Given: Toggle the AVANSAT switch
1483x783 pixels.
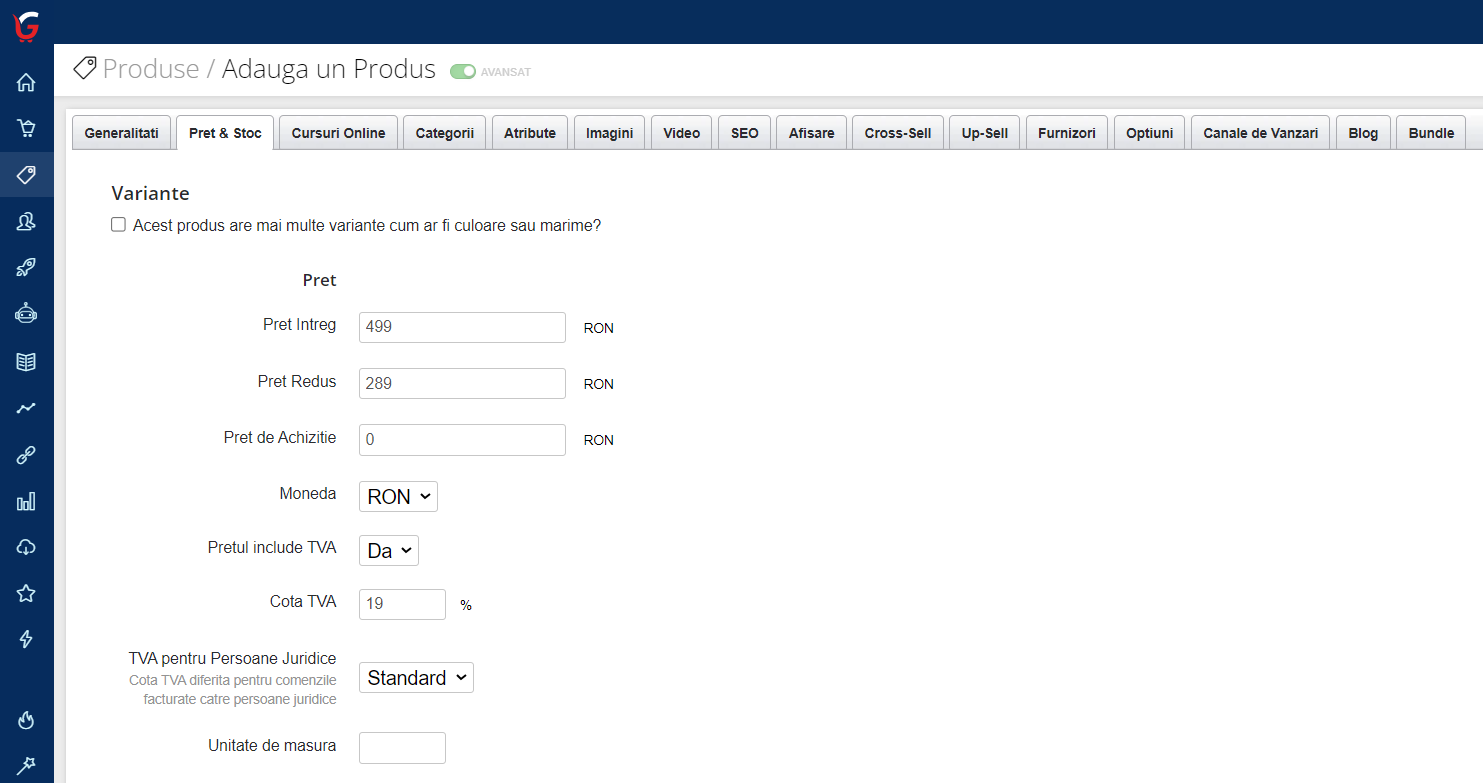Looking at the screenshot, I should [461, 71].
